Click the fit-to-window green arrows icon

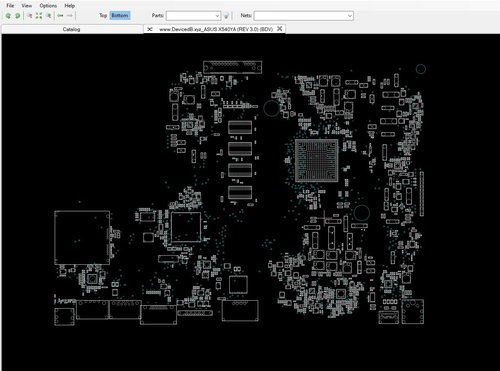tap(39, 16)
